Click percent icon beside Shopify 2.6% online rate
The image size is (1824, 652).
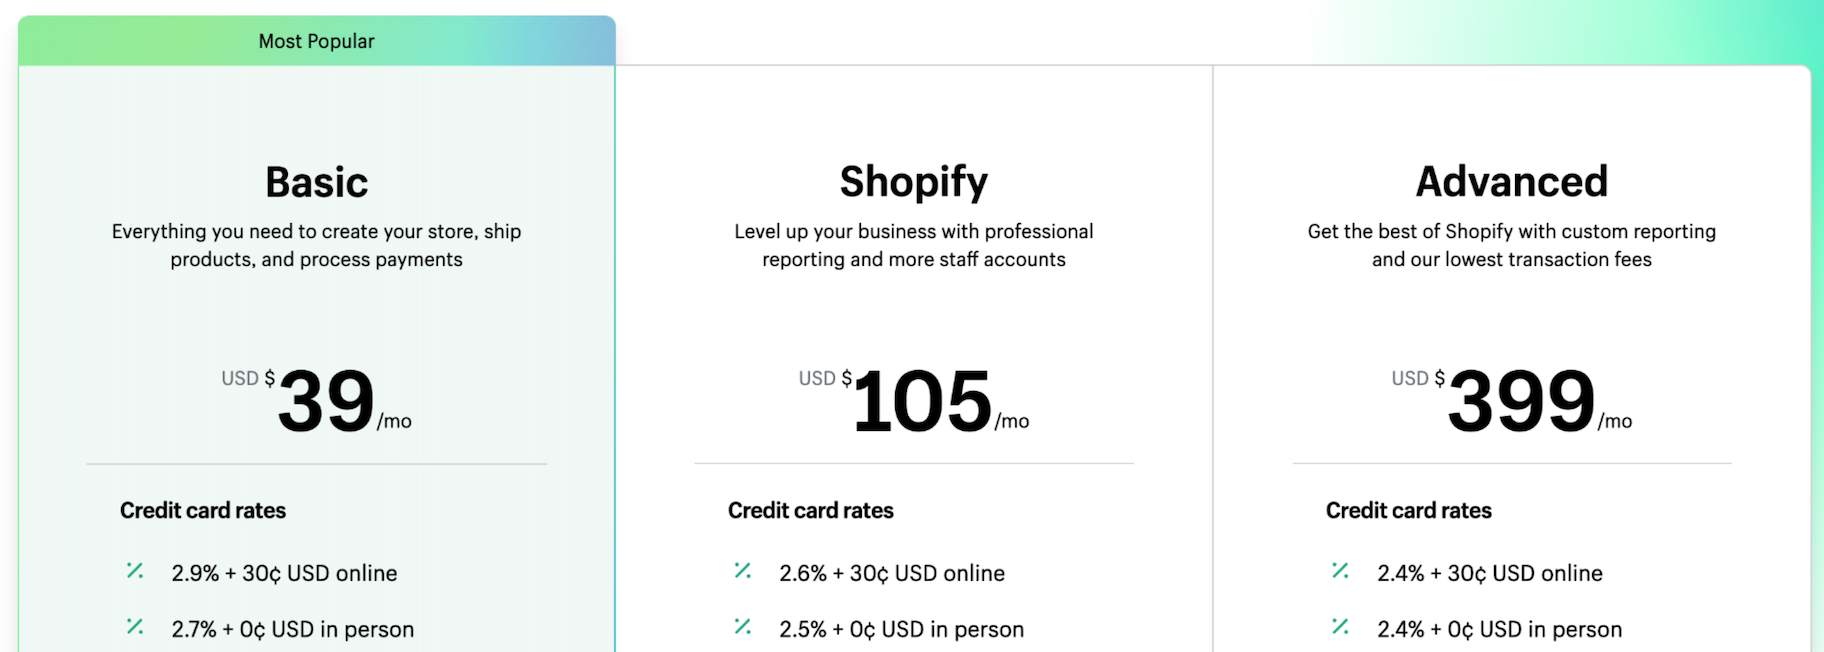[742, 571]
